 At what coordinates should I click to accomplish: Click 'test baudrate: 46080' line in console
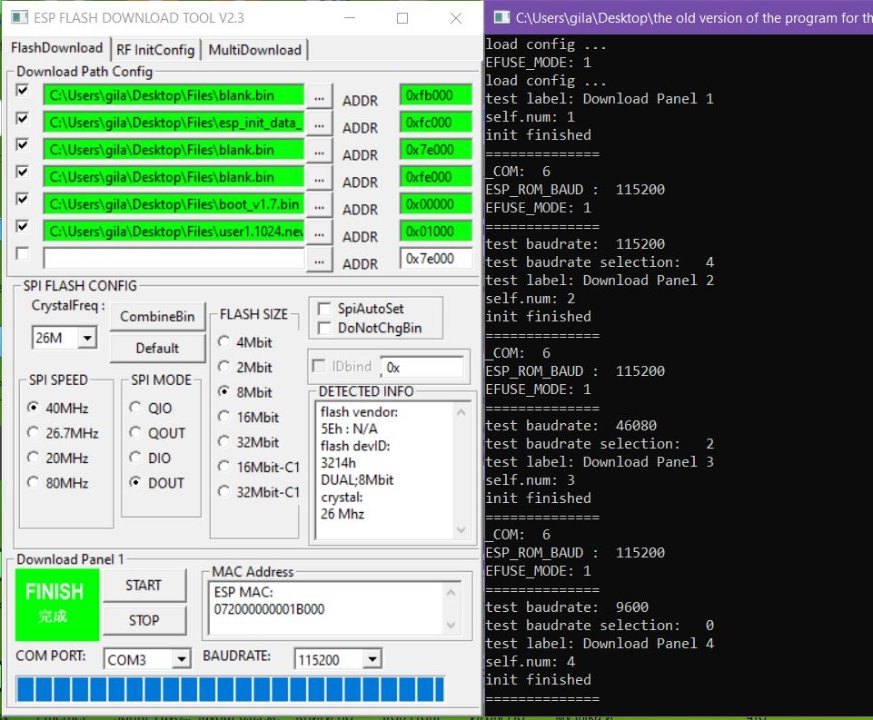click(571, 425)
